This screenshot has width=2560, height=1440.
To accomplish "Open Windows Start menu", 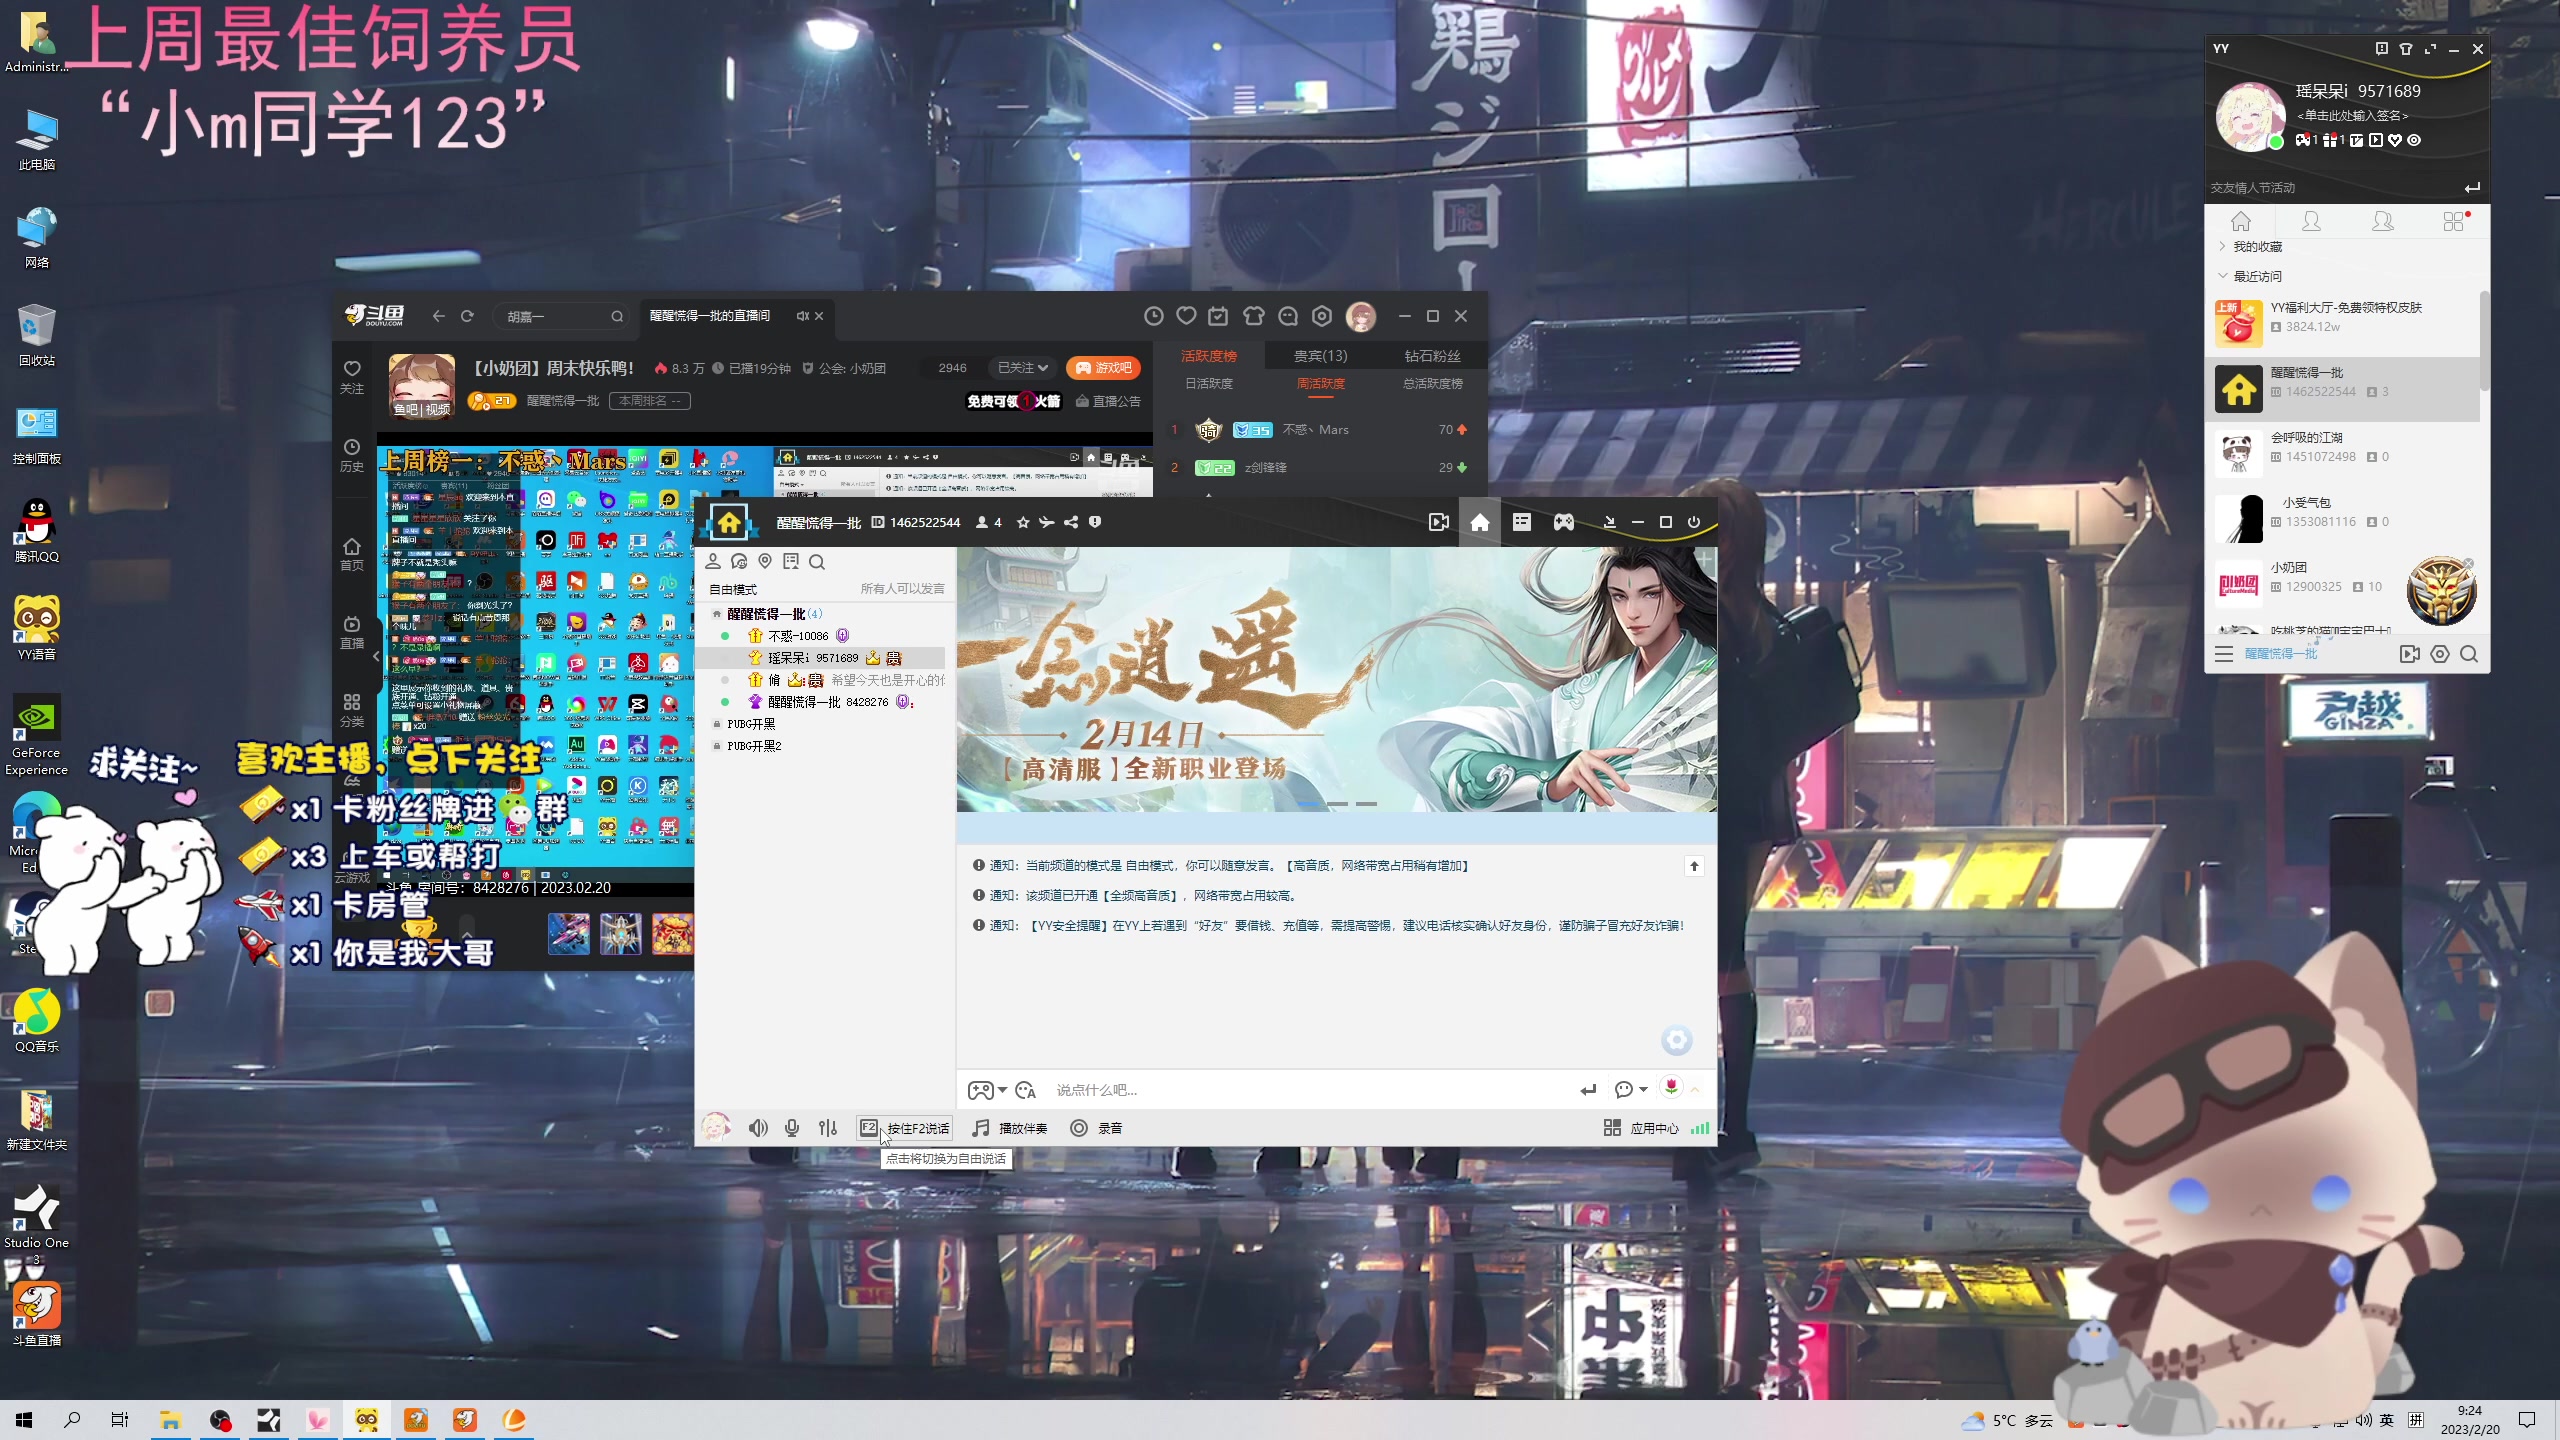I will pos(24,1420).
